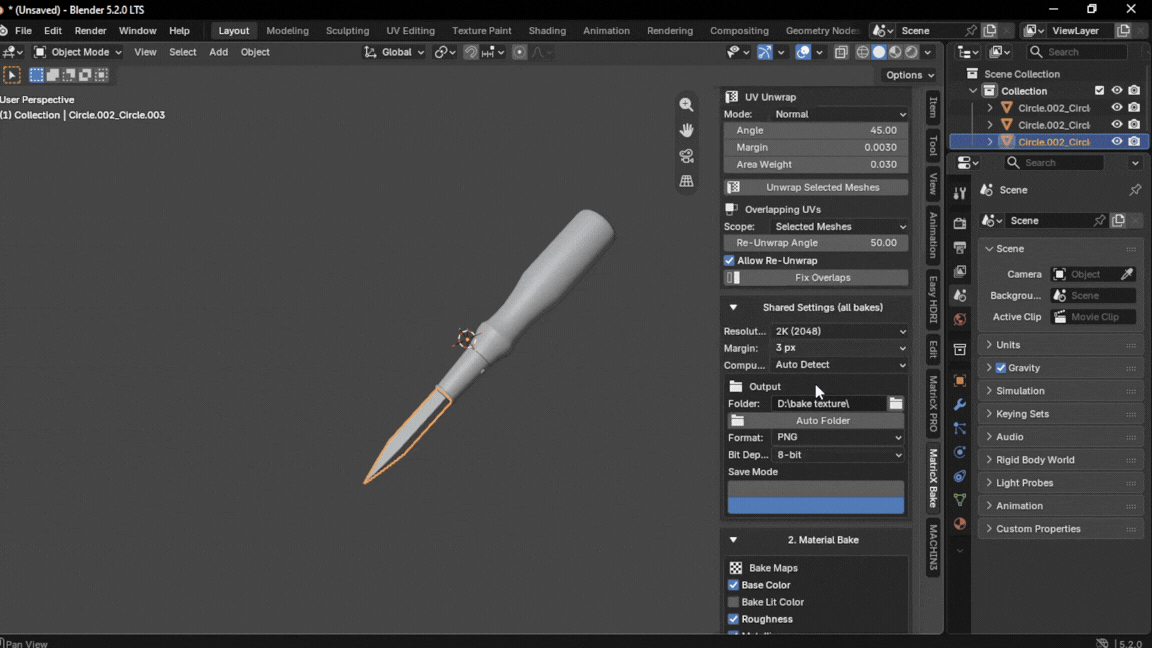Open UV Unwrap Mode Normal dropdown
Screen dimensions: 1152x648
pos(840,115)
